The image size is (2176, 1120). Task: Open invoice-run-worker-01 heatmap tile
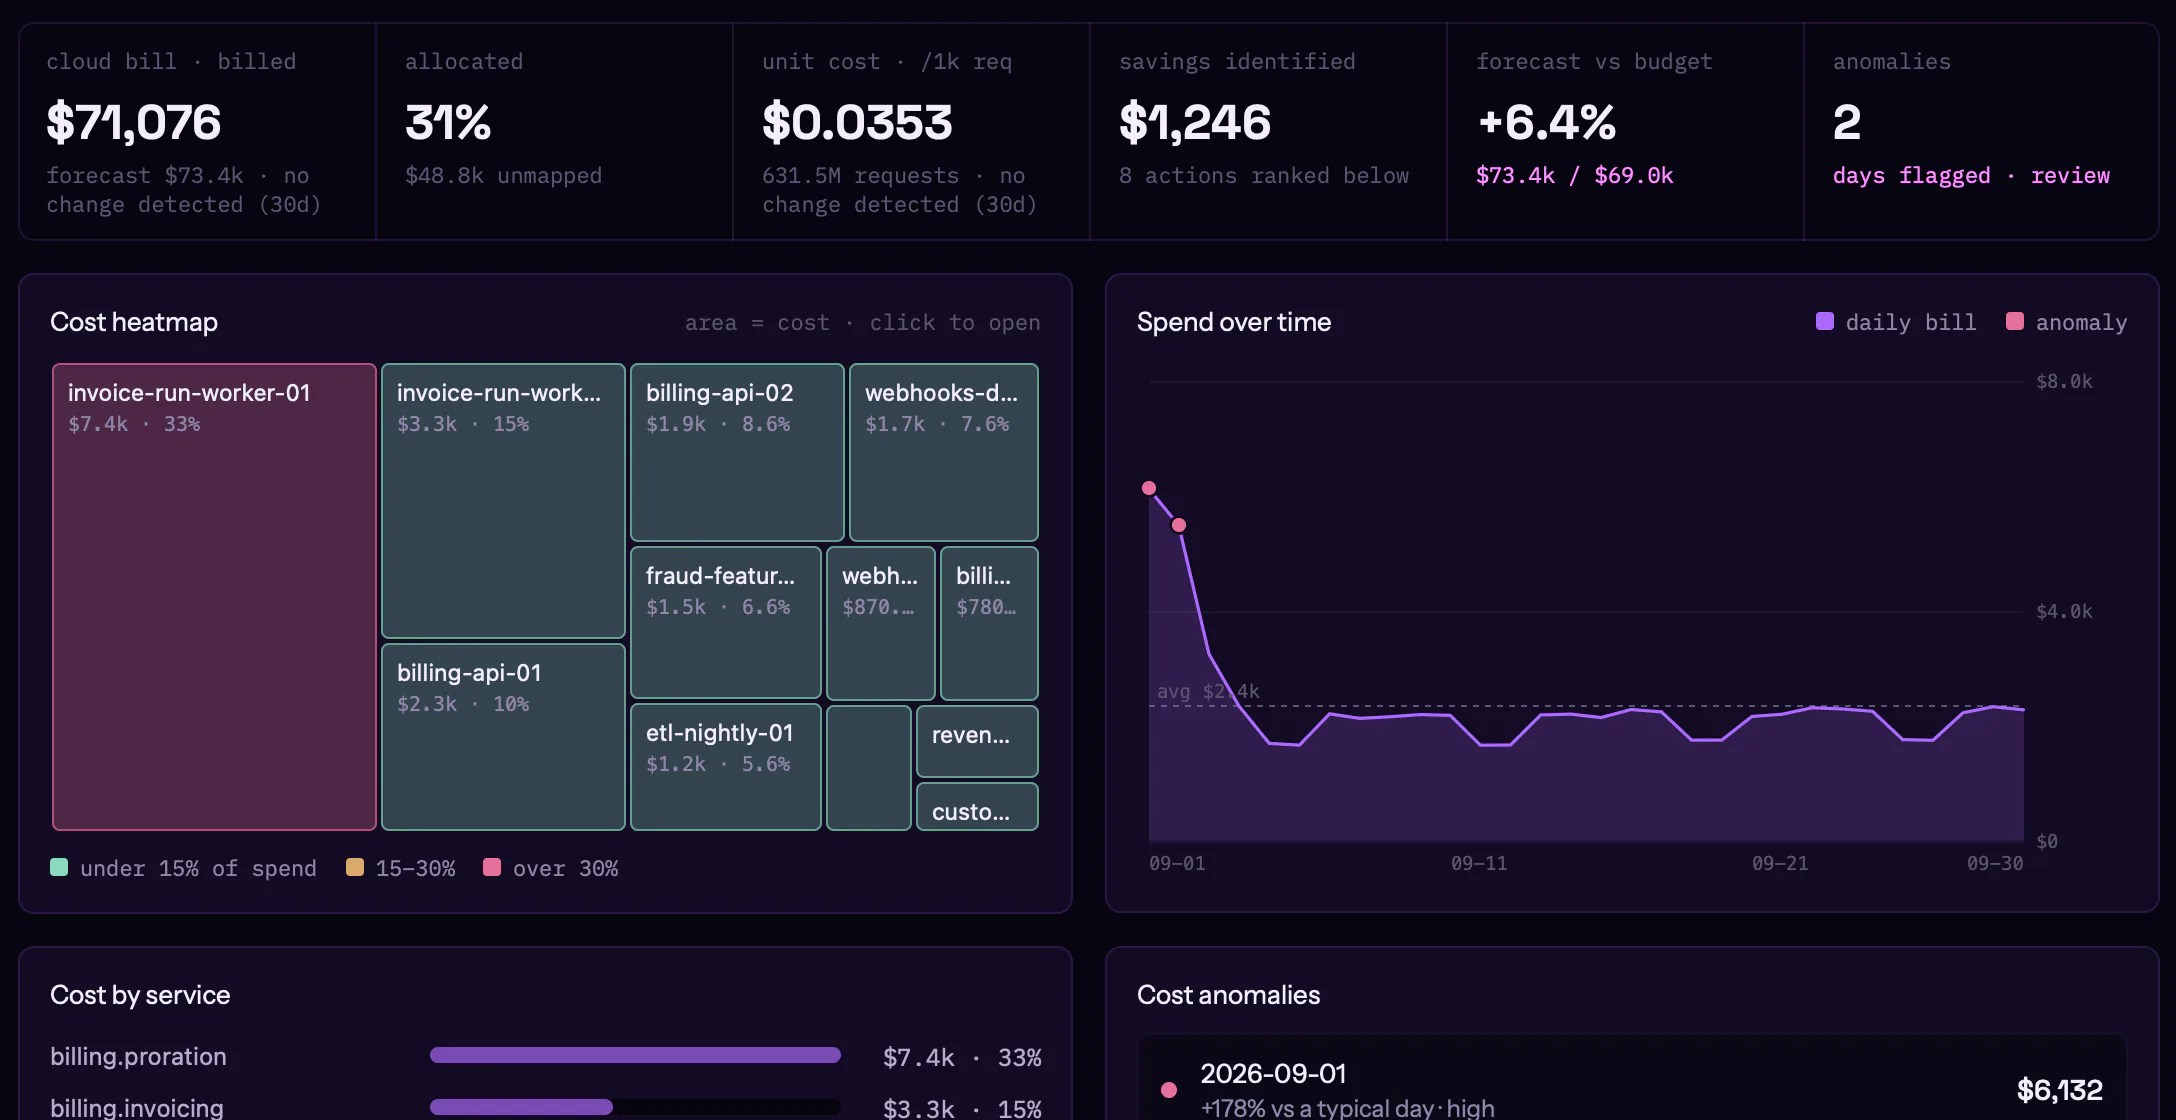click(214, 597)
